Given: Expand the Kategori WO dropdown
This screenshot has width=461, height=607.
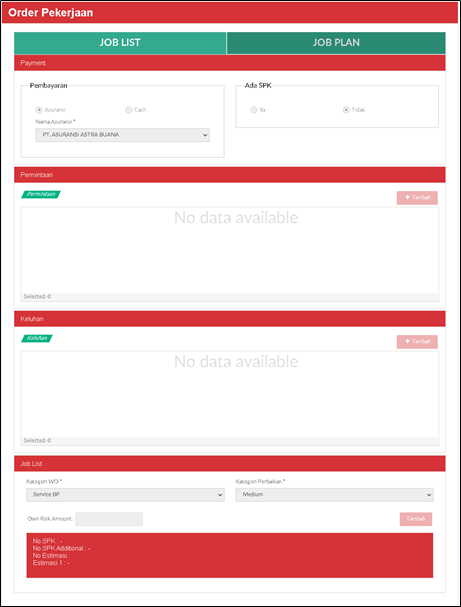Looking at the screenshot, I should click(x=125, y=495).
